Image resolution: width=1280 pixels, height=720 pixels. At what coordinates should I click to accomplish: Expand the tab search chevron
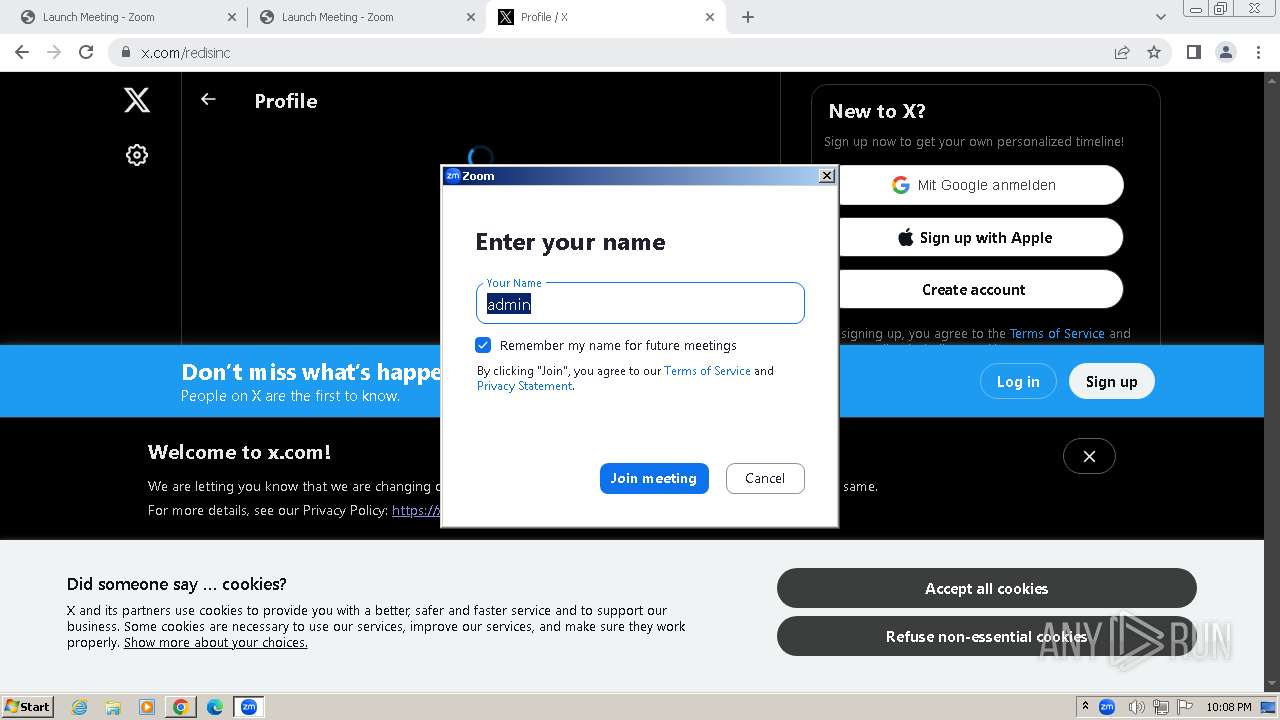(1161, 17)
